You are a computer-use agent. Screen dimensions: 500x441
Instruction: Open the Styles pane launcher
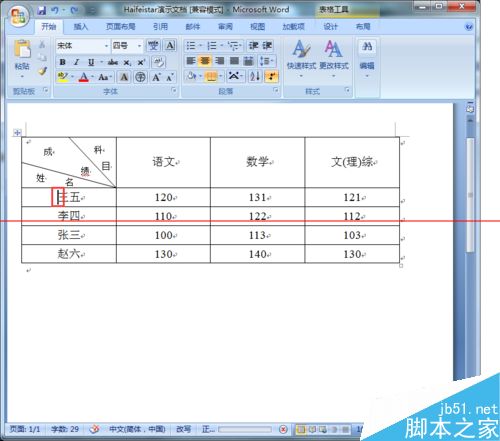click(x=347, y=90)
